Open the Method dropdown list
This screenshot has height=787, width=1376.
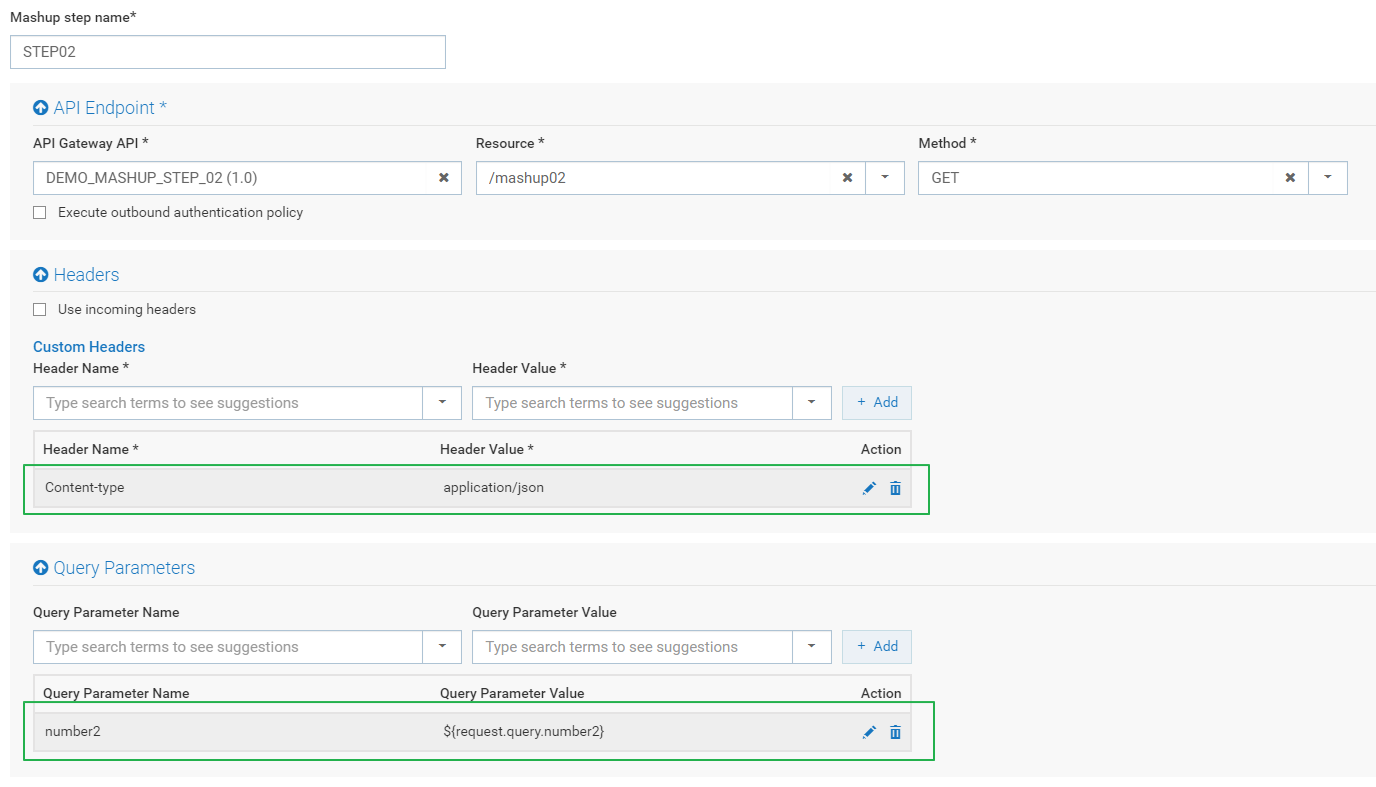tap(1328, 178)
